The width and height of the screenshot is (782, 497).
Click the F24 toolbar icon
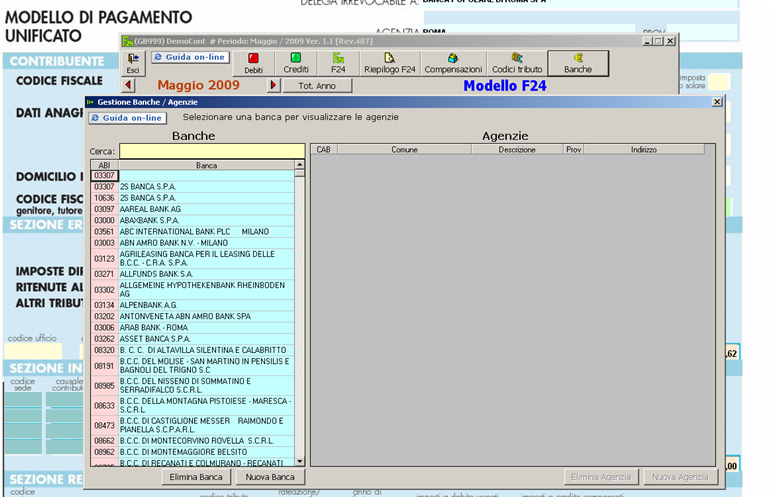[x=338, y=63]
